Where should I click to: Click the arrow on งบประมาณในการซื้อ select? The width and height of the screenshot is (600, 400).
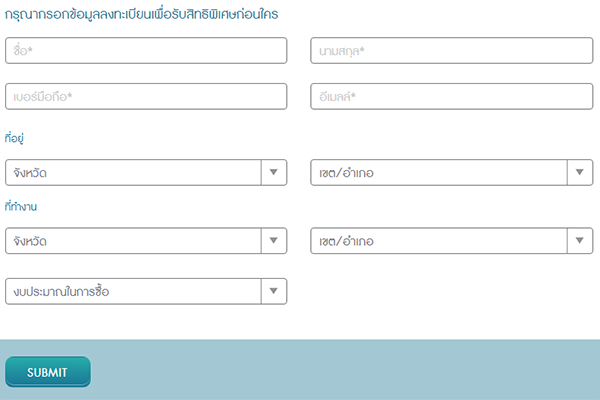point(274,291)
